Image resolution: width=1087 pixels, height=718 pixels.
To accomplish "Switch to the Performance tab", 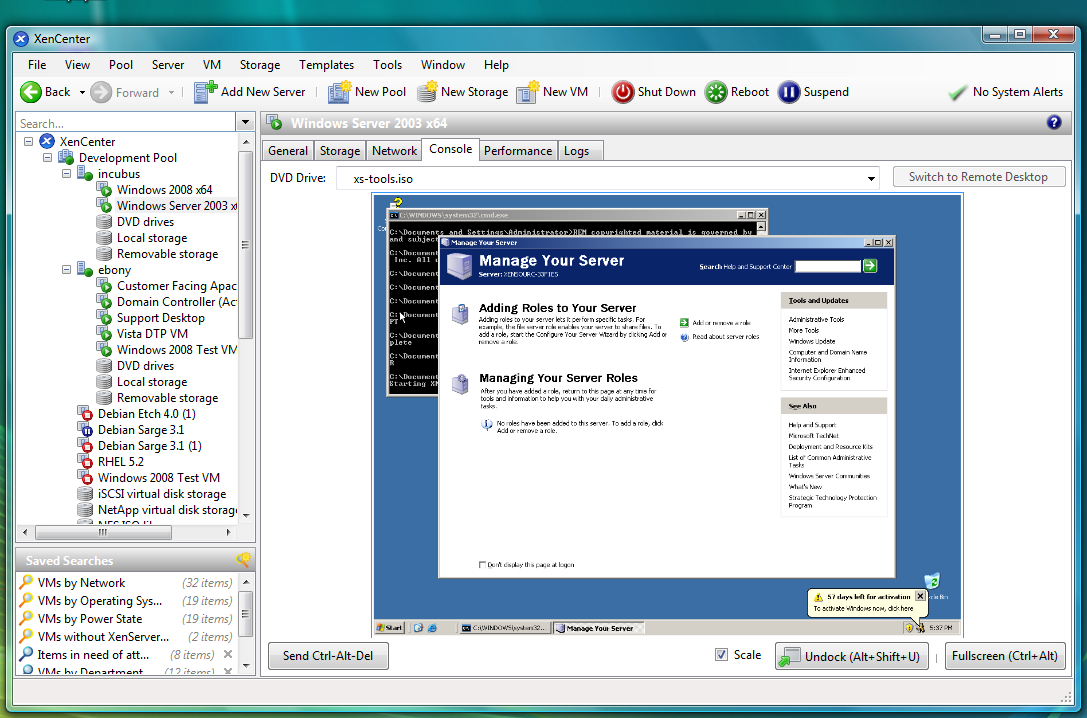I will 517,151.
